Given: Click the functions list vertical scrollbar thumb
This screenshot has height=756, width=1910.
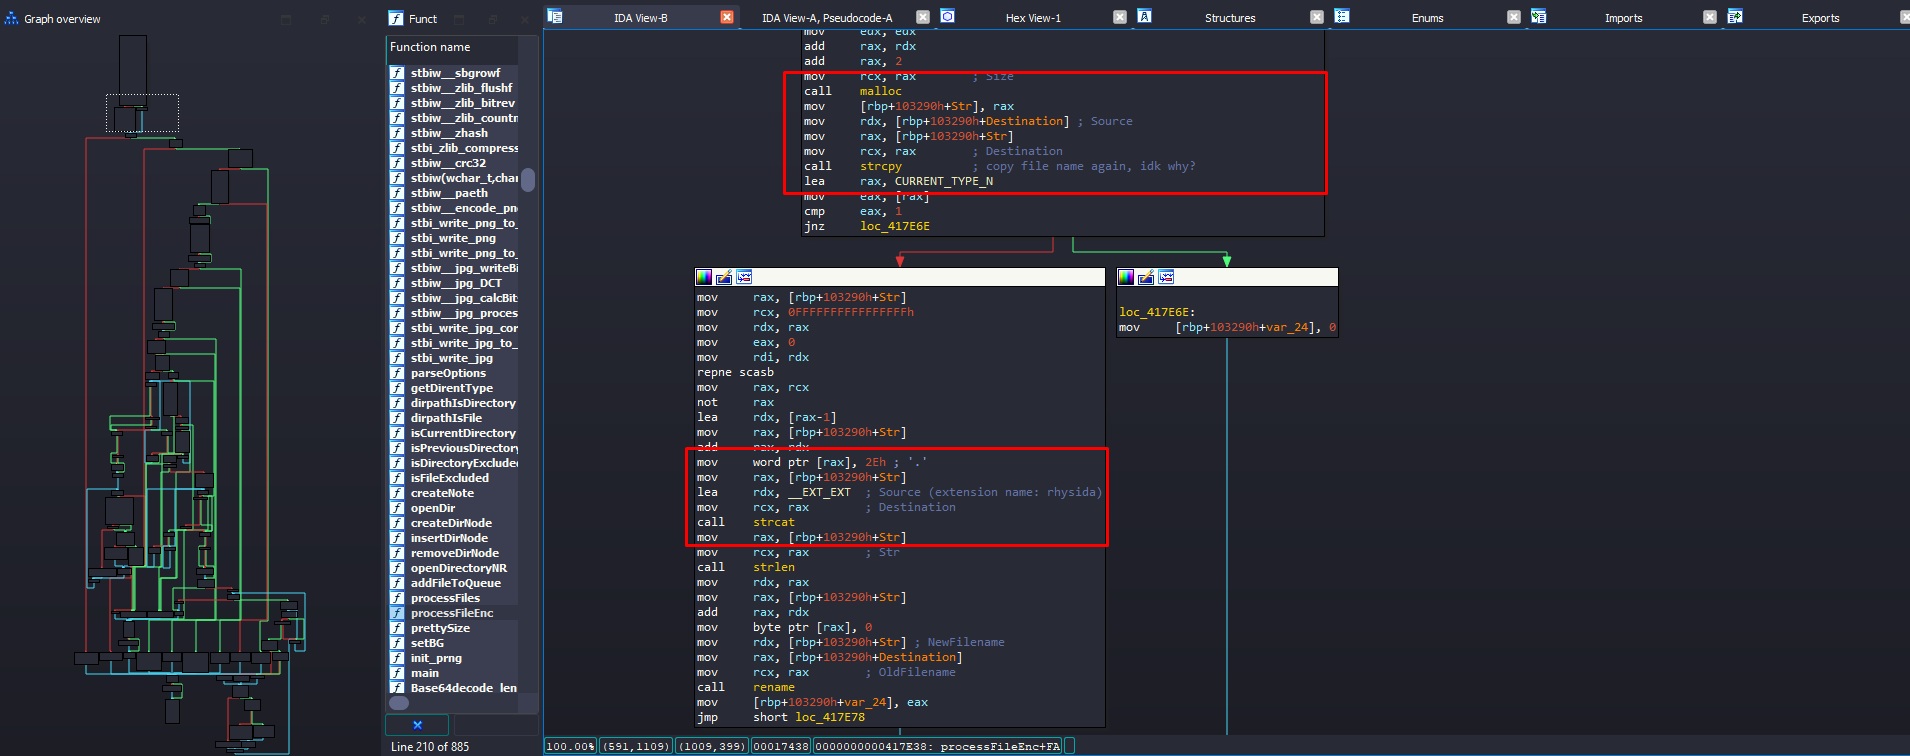Looking at the screenshot, I should pyautogui.click(x=528, y=179).
